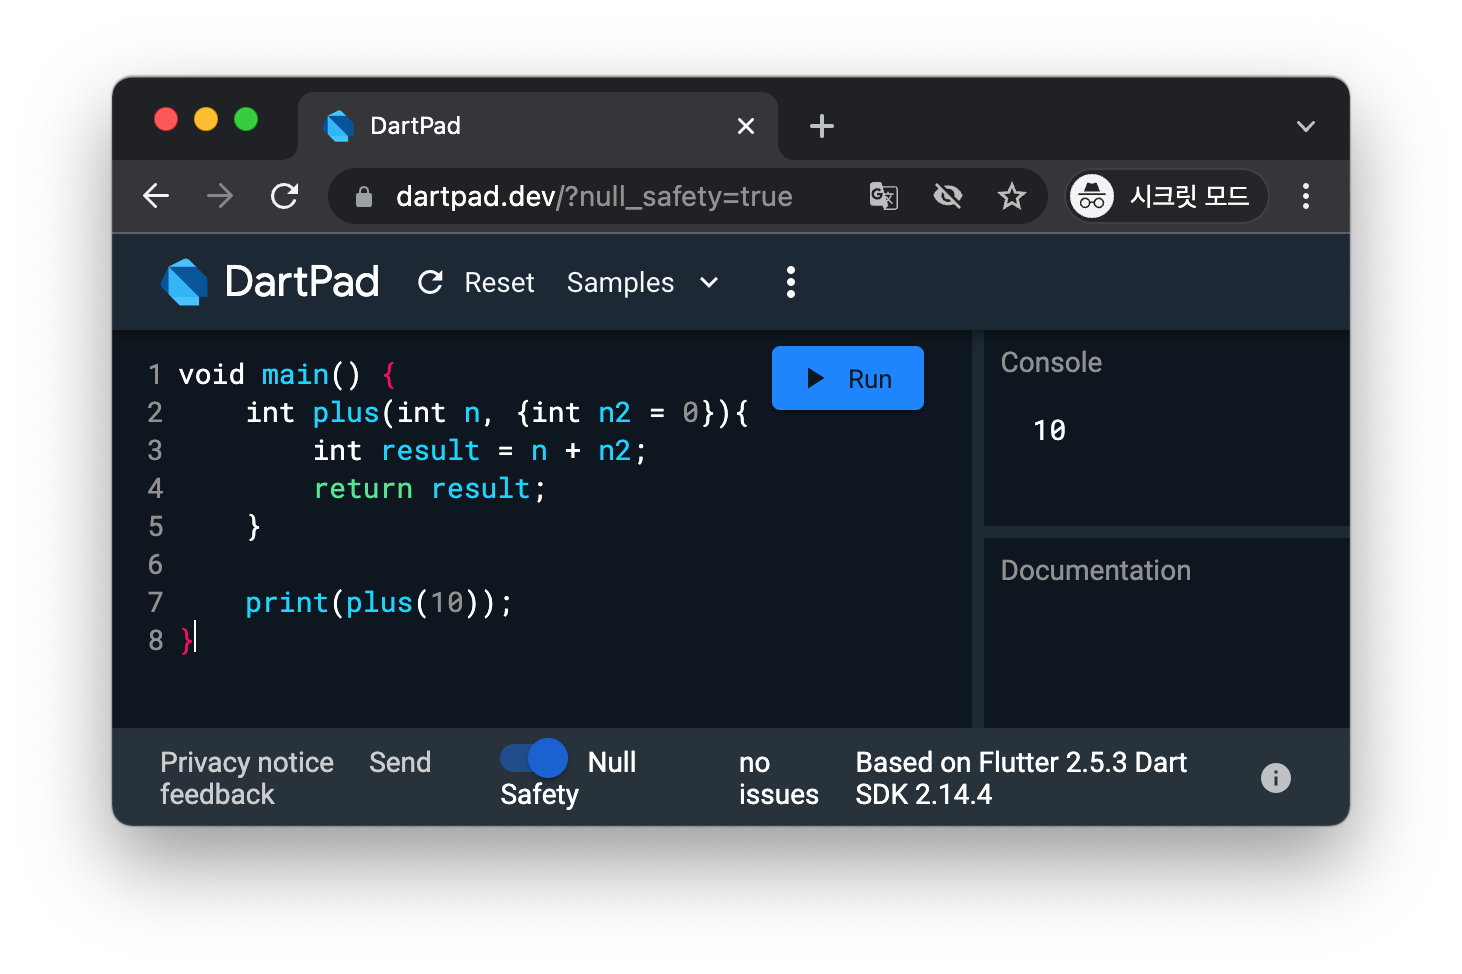Click 'print(plus(10));' on line 7
This screenshot has width=1462, height=974.
click(379, 603)
